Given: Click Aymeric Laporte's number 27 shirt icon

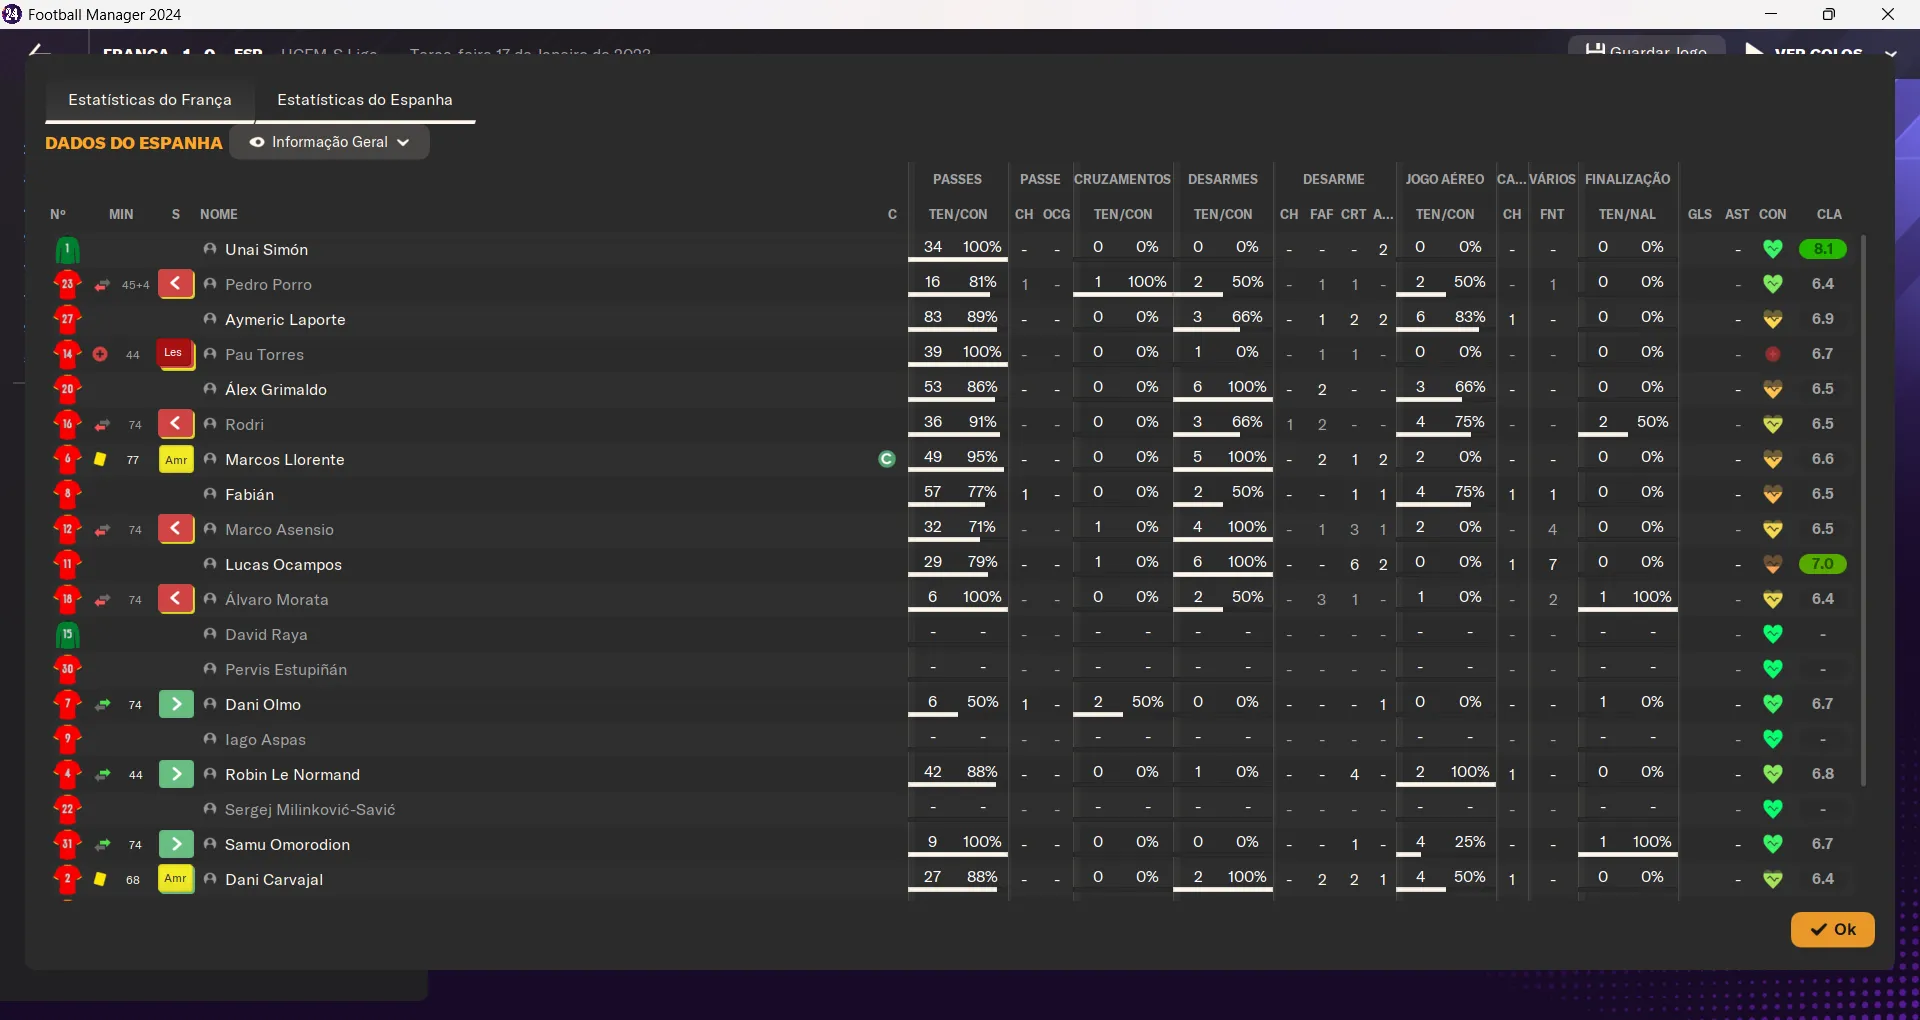Looking at the screenshot, I should click(x=67, y=319).
